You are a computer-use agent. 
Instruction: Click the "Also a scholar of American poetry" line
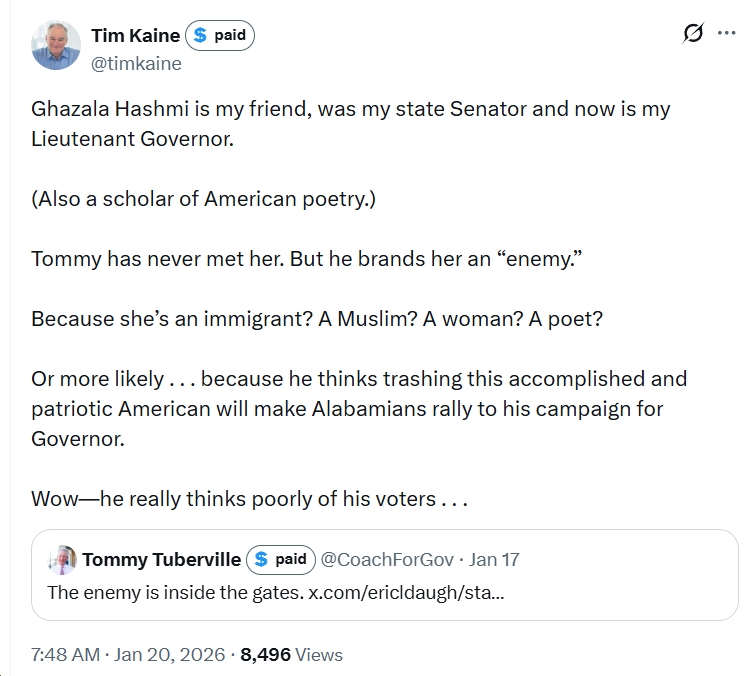(203, 198)
